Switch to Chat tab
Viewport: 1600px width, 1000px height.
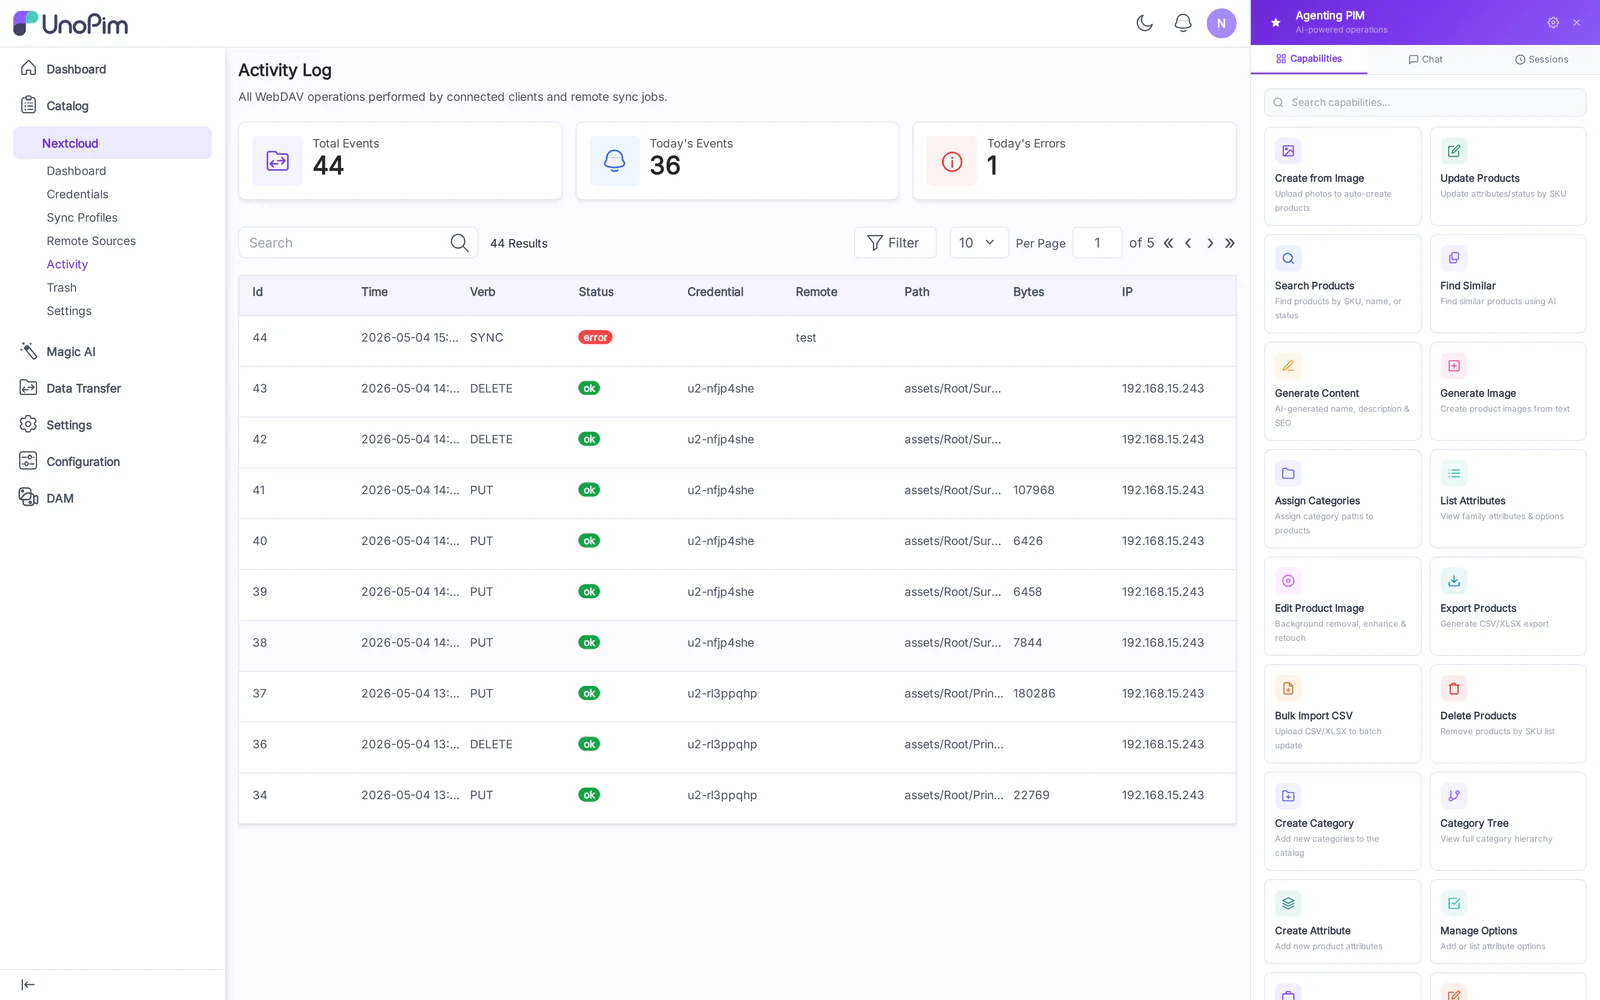(x=1425, y=59)
